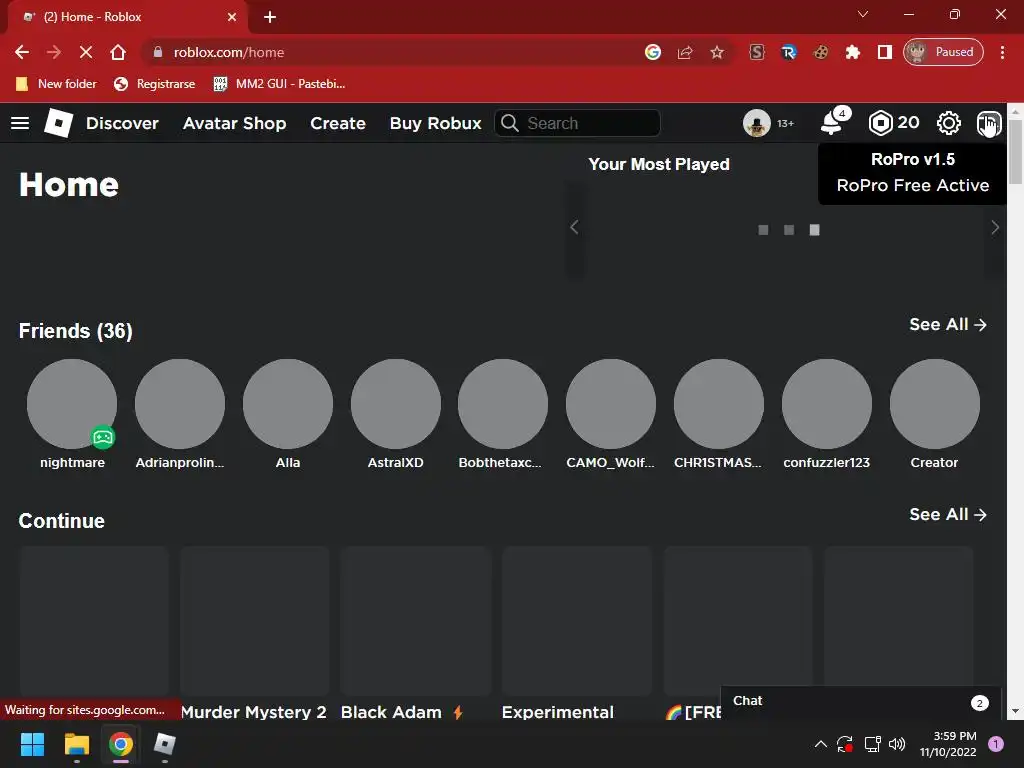
Task: Go back in the browser
Action: [x=22, y=52]
